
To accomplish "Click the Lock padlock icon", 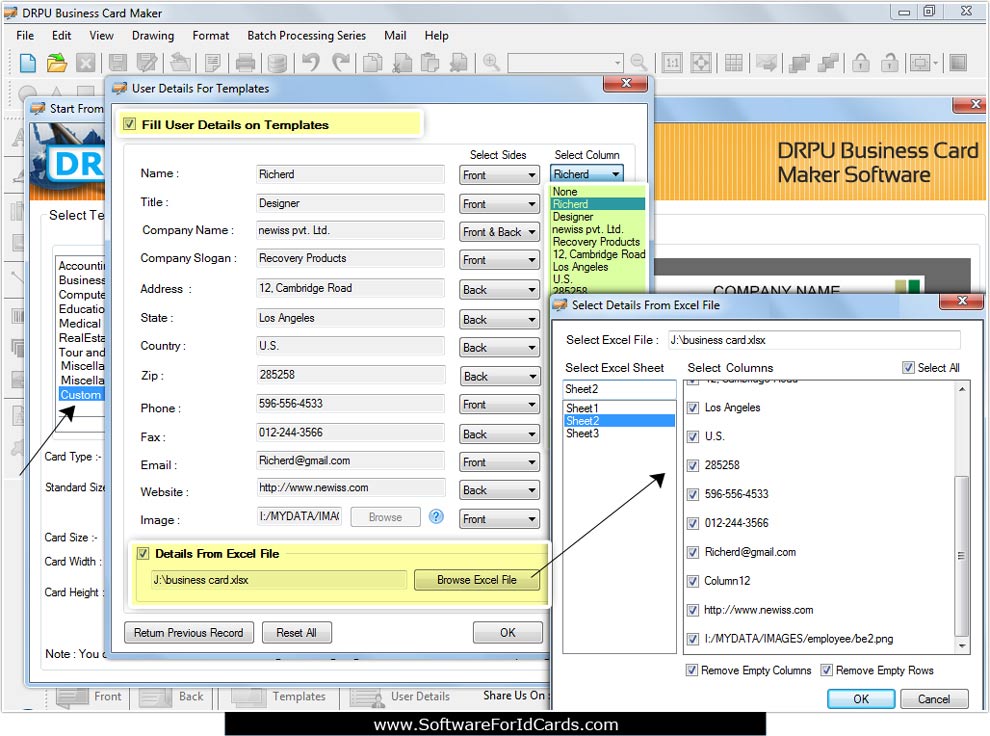I will pyautogui.click(x=861, y=62).
